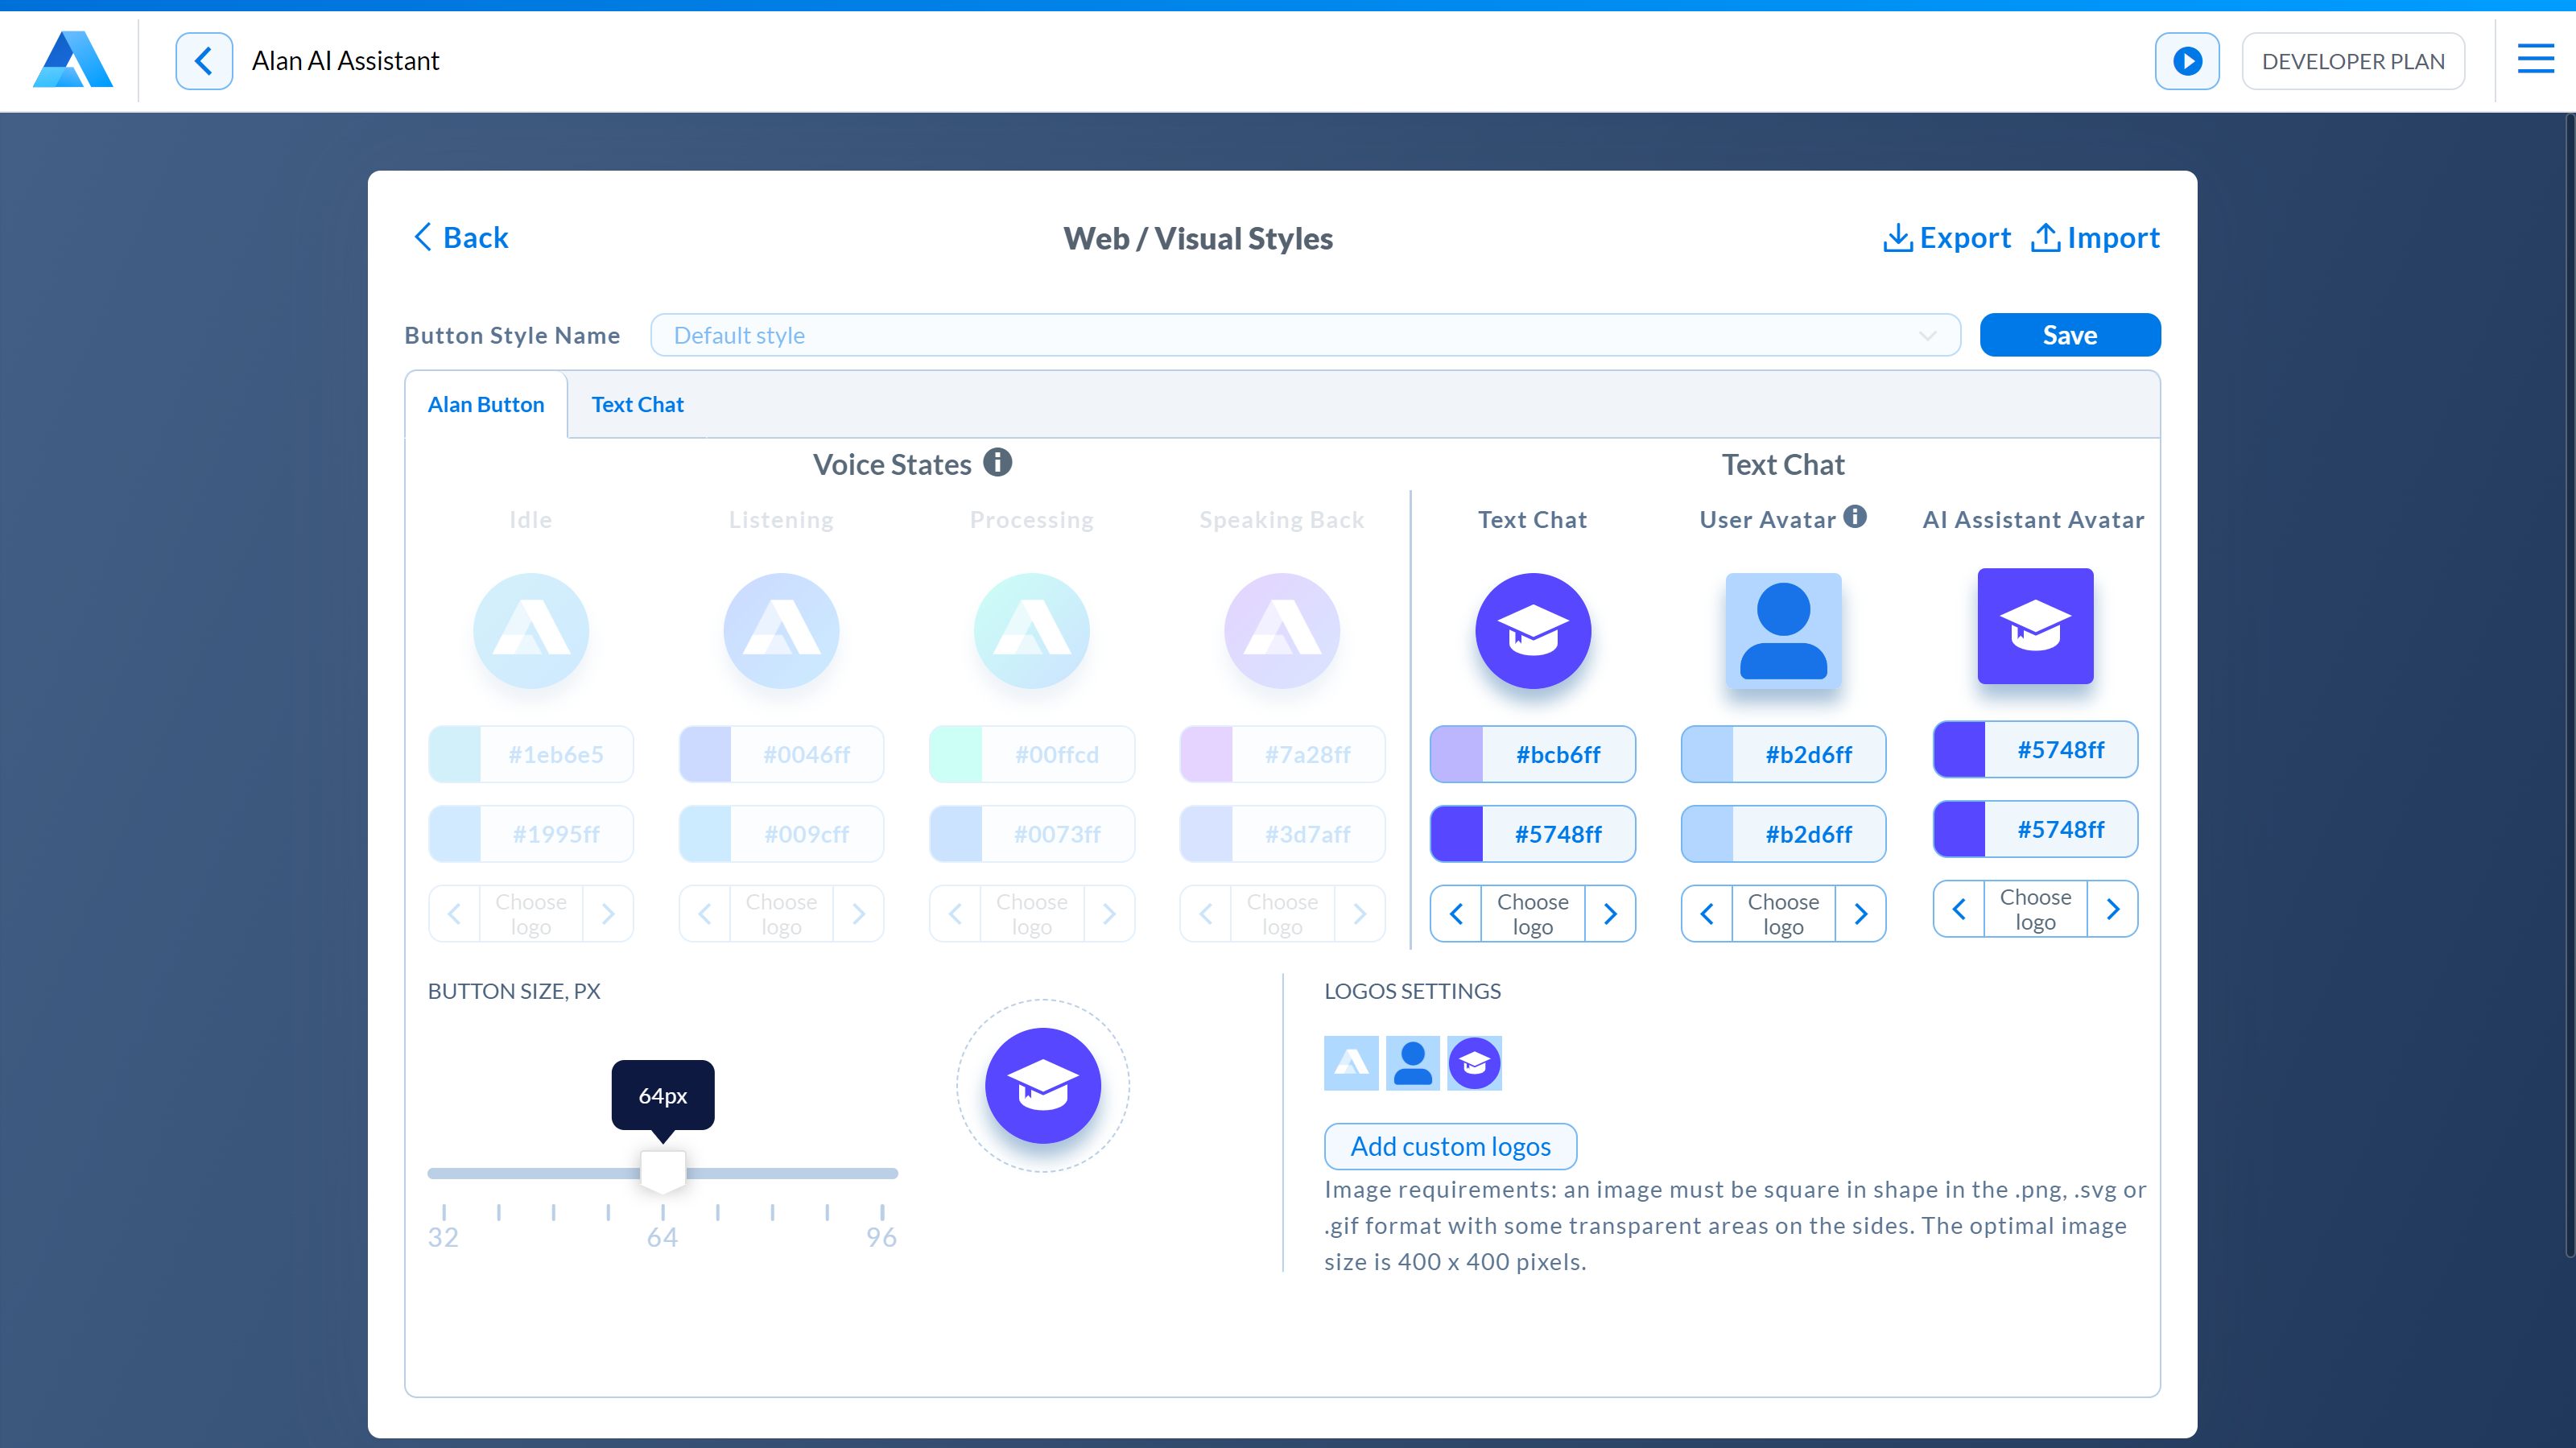Viewport: 2576px width, 1448px height.
Task: Open the hamburger menu
Action: tap(2535, 60)
